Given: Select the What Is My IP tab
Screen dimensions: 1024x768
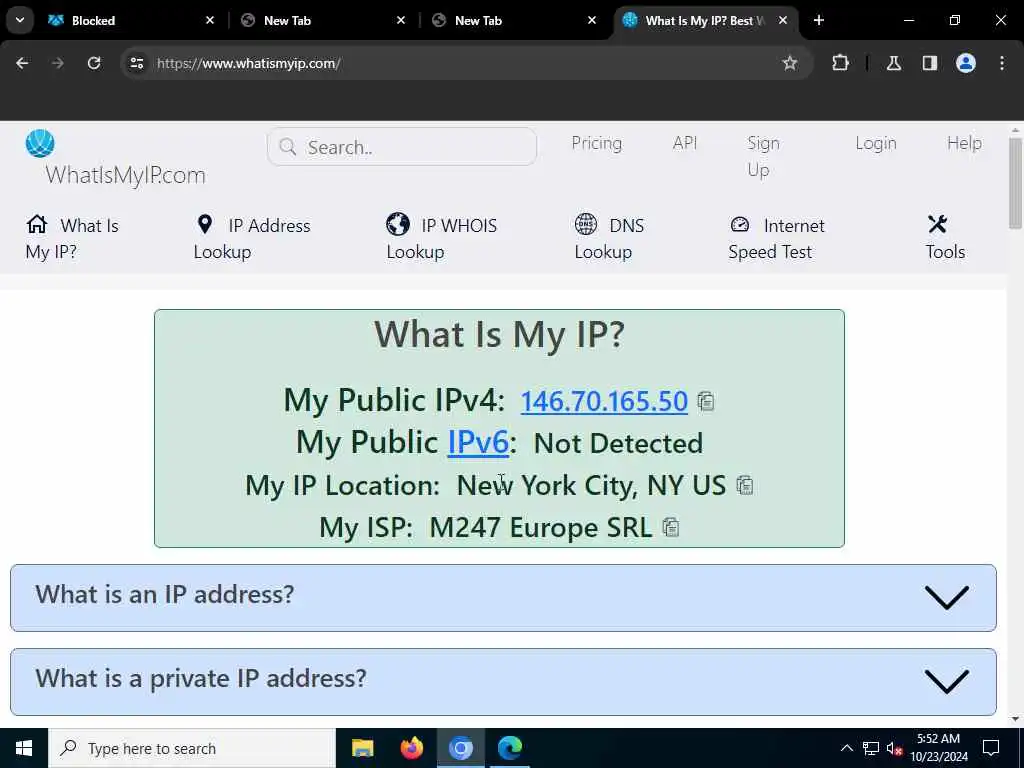Looking at the screenshot, I should pos(705,20).
